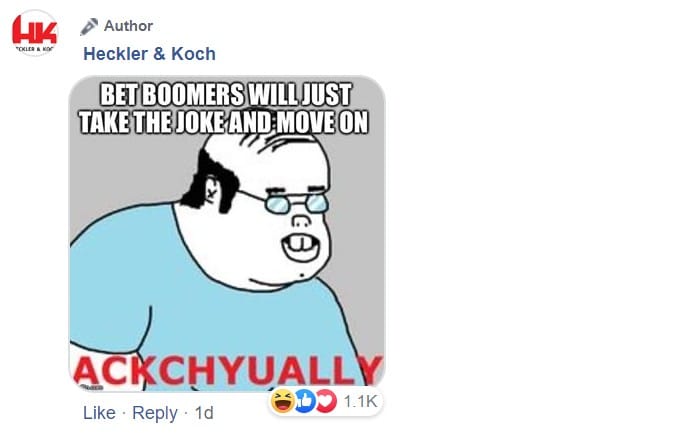Click the red heart Love reaction icon
The width and height of the screenshot is (690, 433).
click(x=326, y=401)
